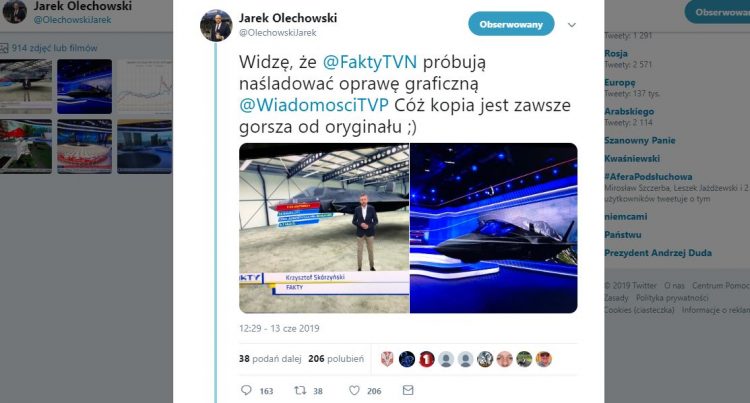View the 206 polubień list

click(x=336, y=359)
